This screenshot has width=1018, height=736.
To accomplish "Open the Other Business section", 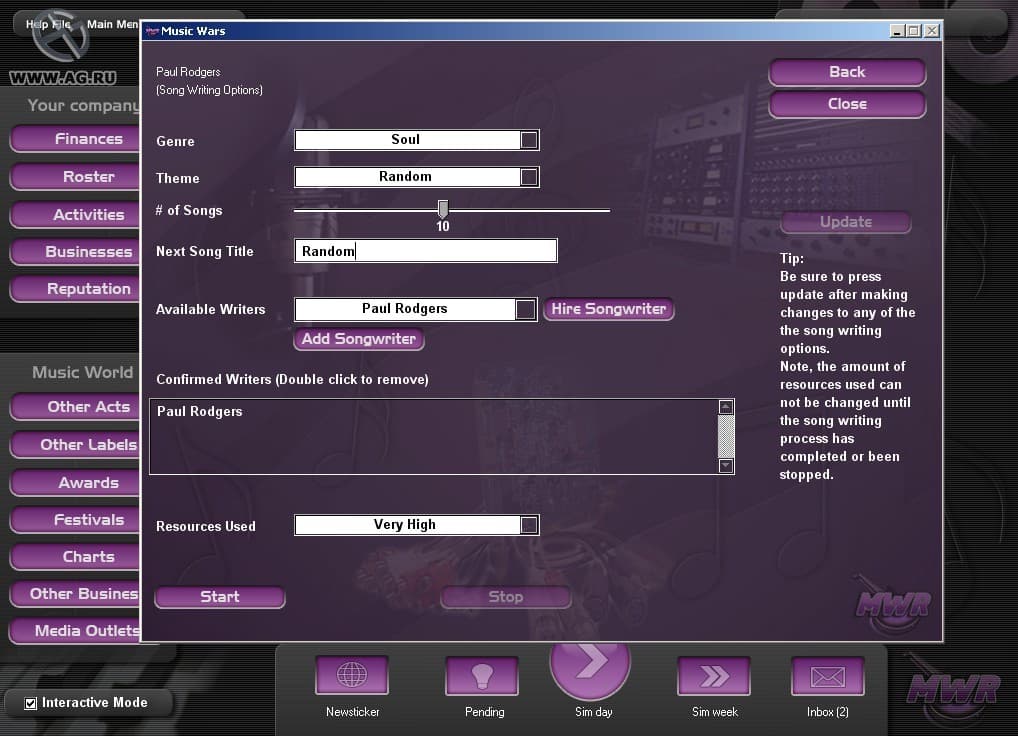I will (x=77, y=594).
